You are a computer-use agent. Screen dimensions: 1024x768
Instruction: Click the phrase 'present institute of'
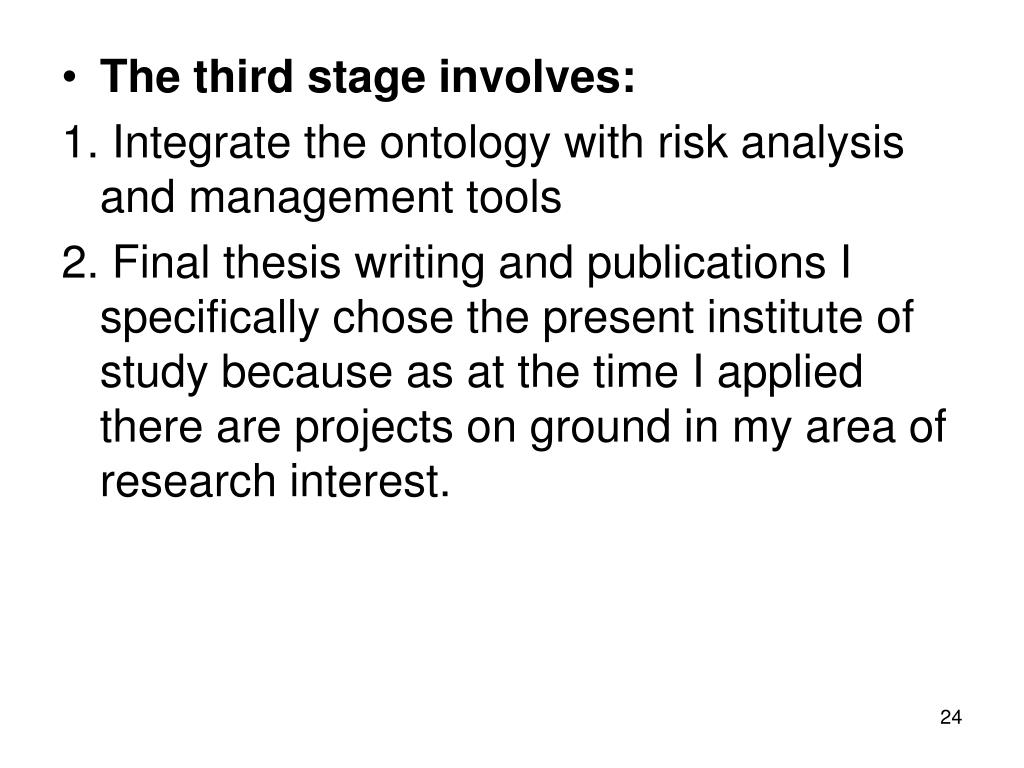click(x=728, y=319)
